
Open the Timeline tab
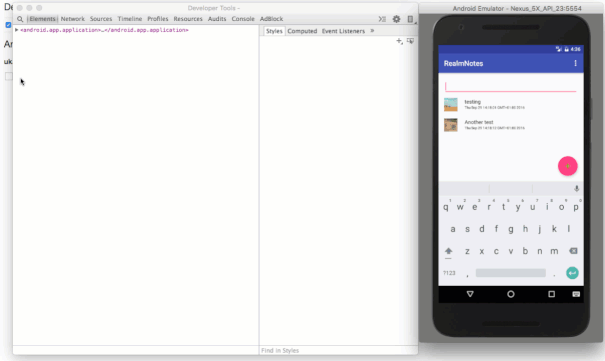coord(130,19)
